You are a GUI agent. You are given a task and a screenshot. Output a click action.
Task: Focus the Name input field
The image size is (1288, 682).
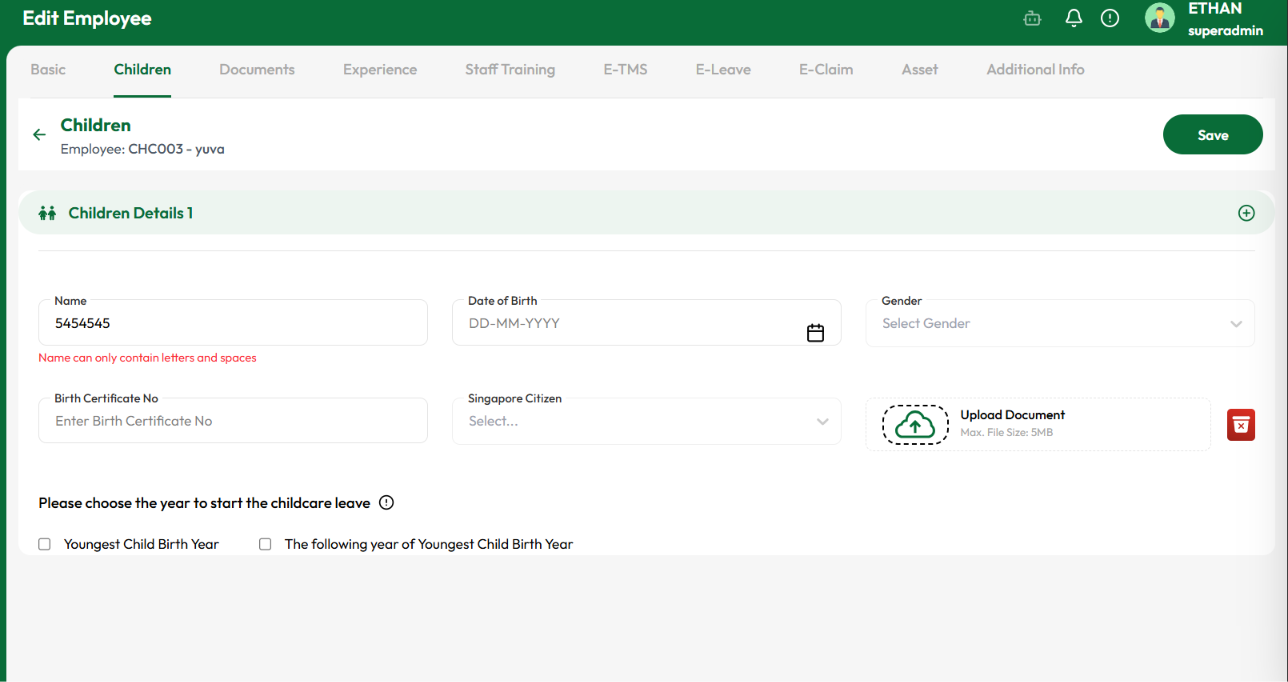(x=233, y=323)
